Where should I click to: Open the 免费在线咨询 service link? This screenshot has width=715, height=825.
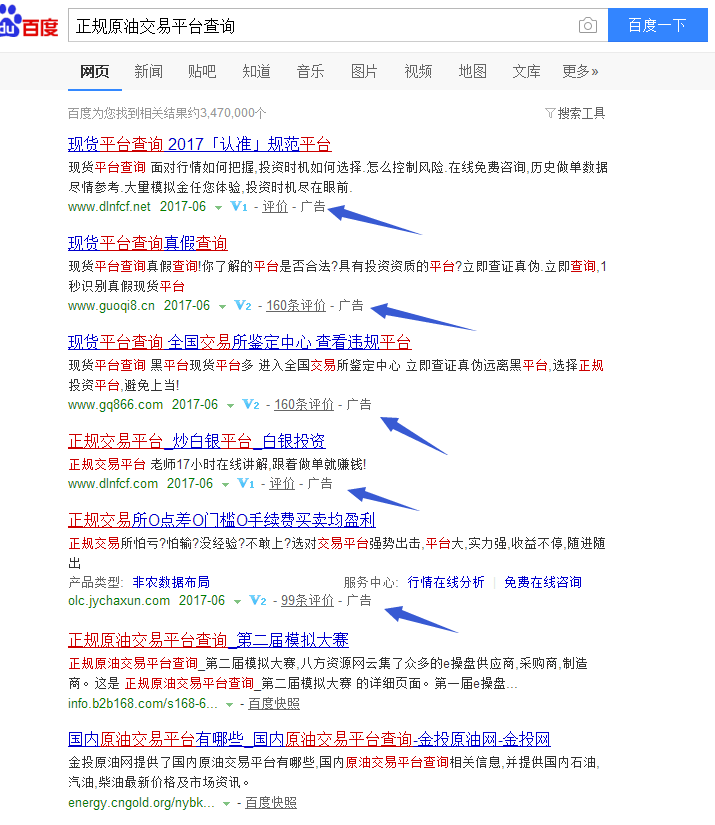(543, 582)
